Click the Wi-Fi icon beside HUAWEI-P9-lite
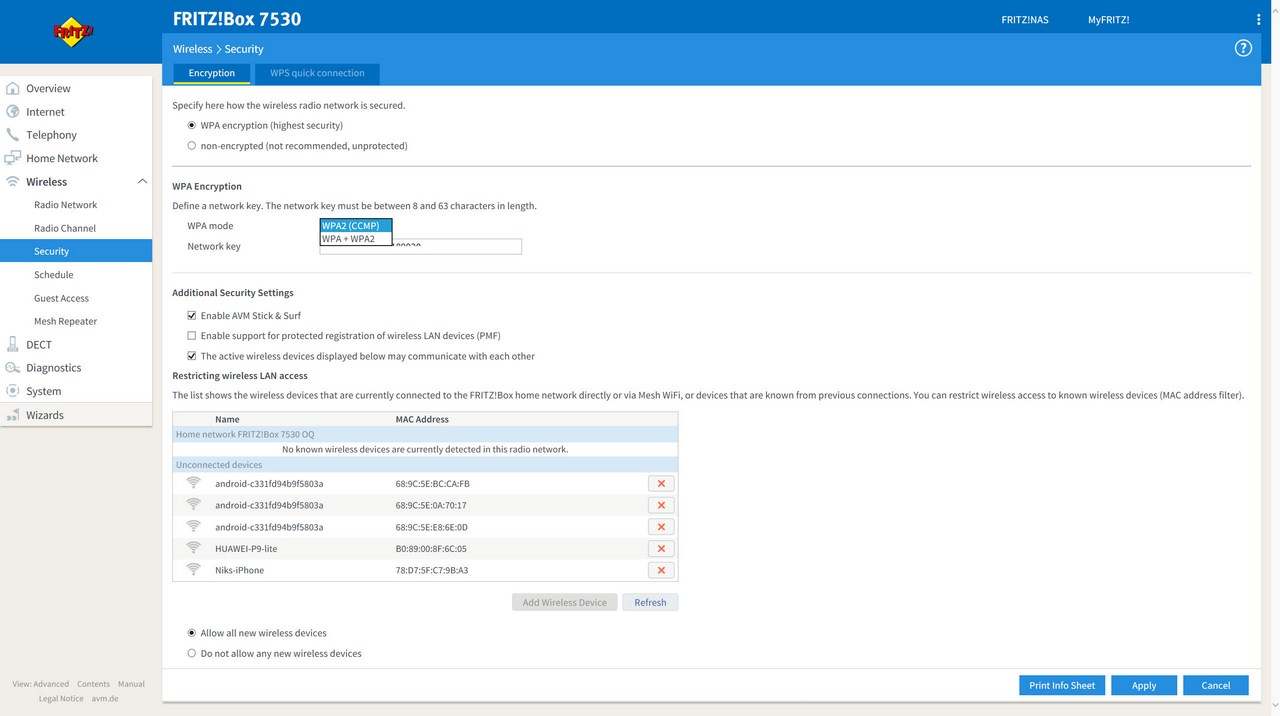This screenshot has height=716, width=1280. click(x=194, y=548)
